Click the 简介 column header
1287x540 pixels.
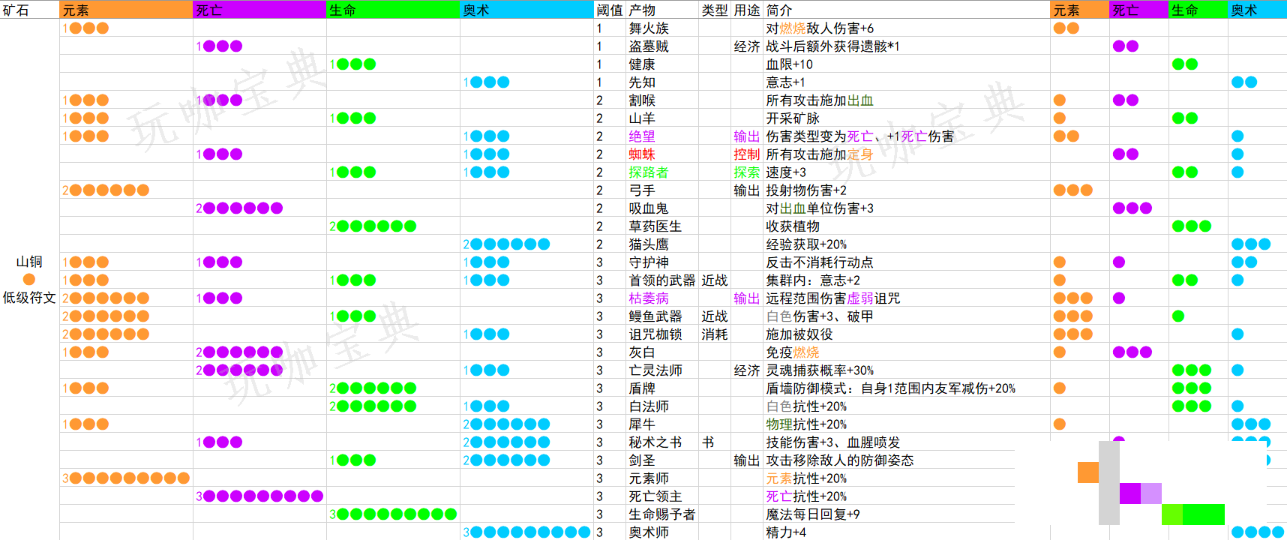coord(779,10)
